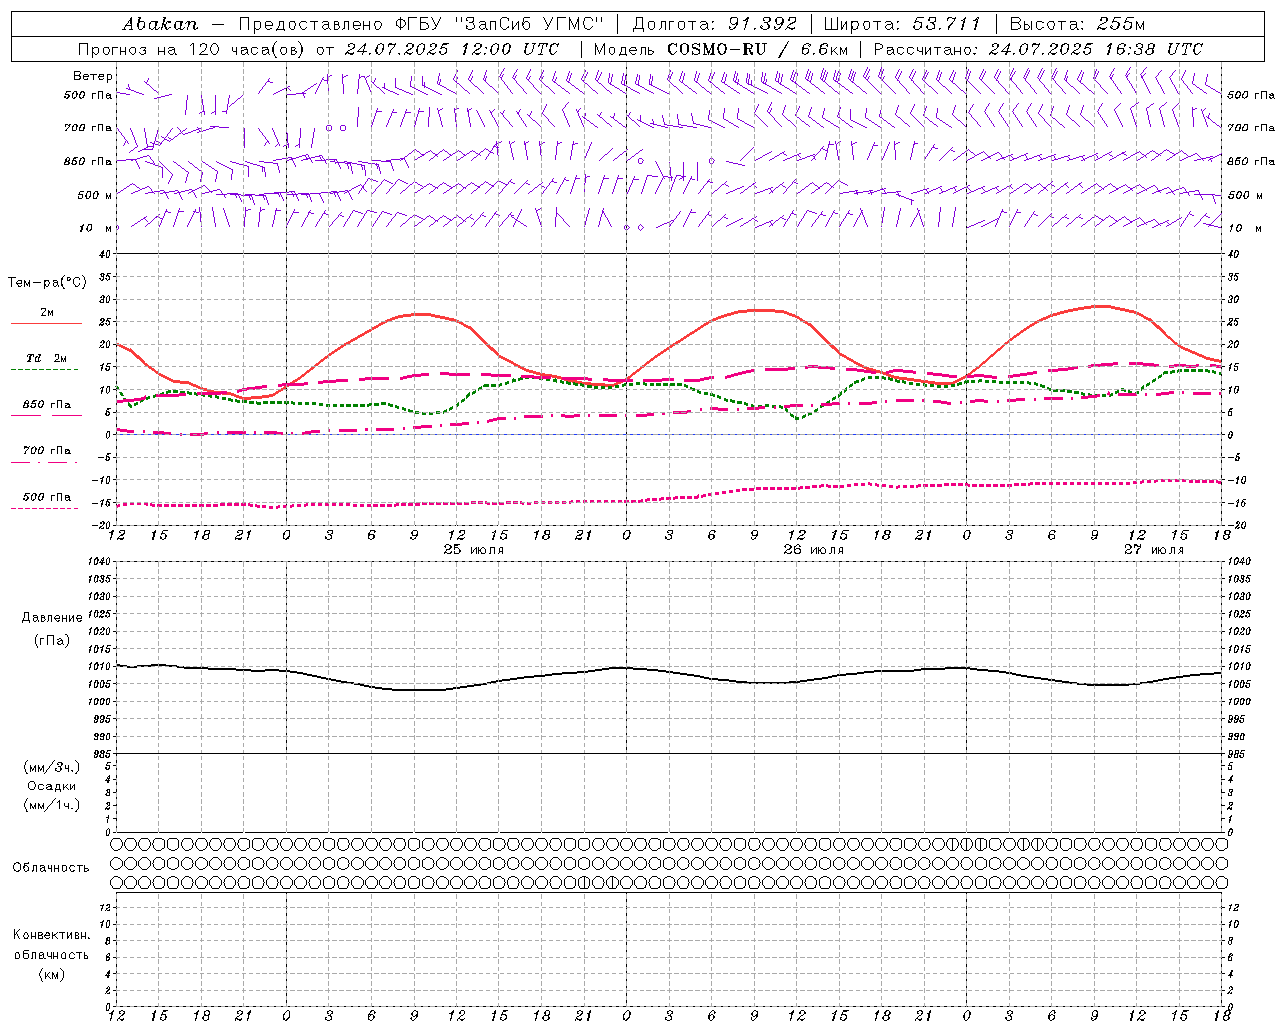This screenshot has width=1280, height=1024.
Task: Click the "(гПа)" pressure unit label
Action: coord(52,641)
